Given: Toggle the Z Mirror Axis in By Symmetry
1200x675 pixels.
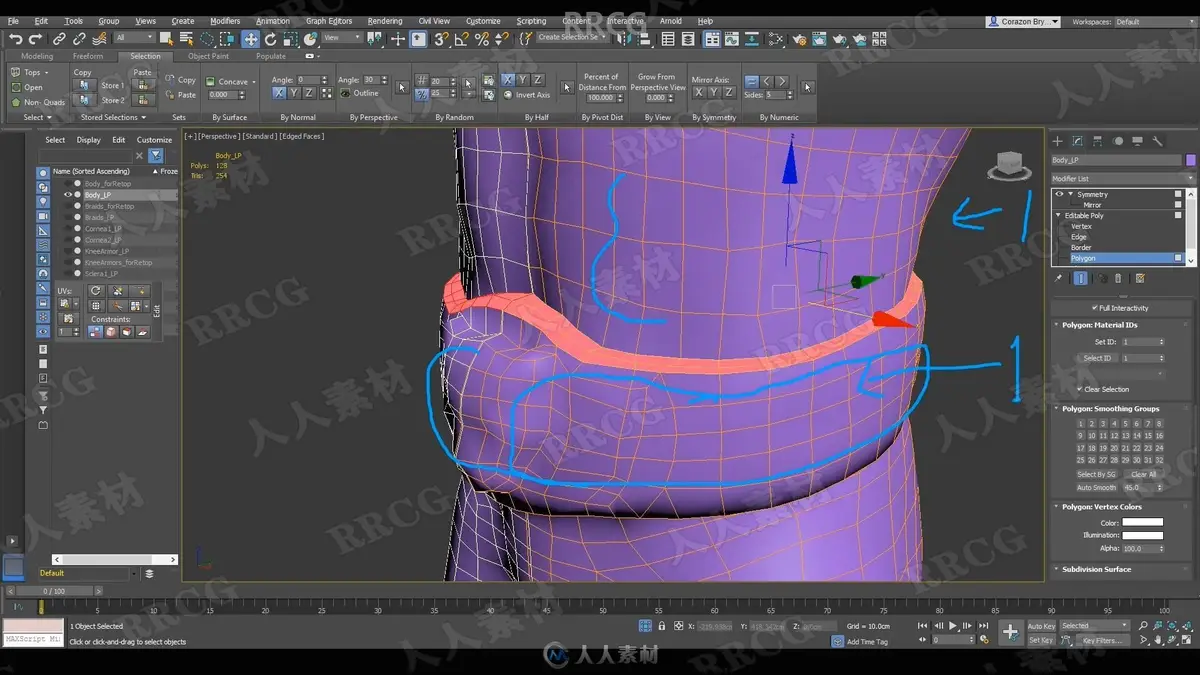Looking at the screenshot, I should point(730,92).
